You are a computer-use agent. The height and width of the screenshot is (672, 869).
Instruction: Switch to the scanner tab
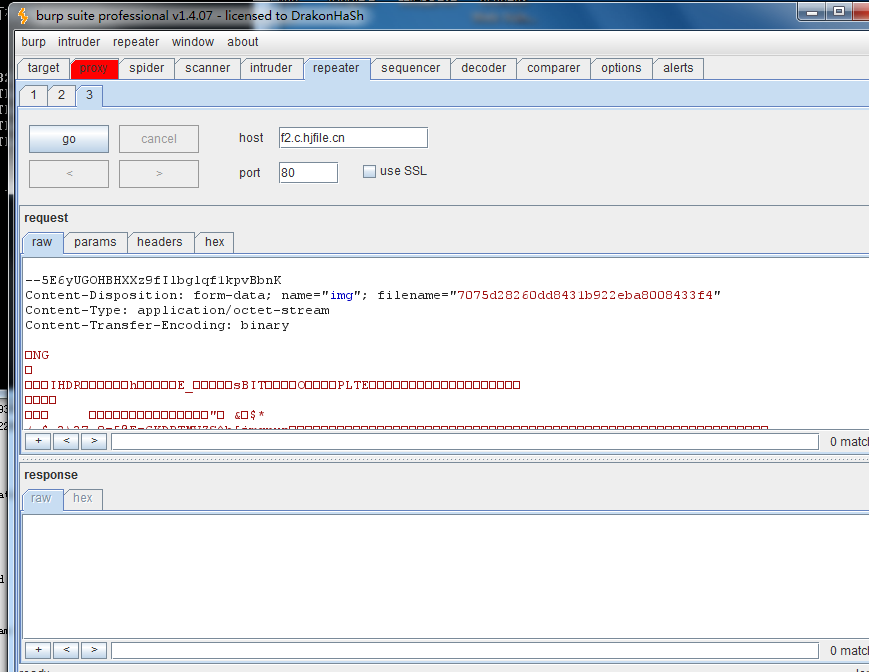pyautogui.click(x=207, y=68)
